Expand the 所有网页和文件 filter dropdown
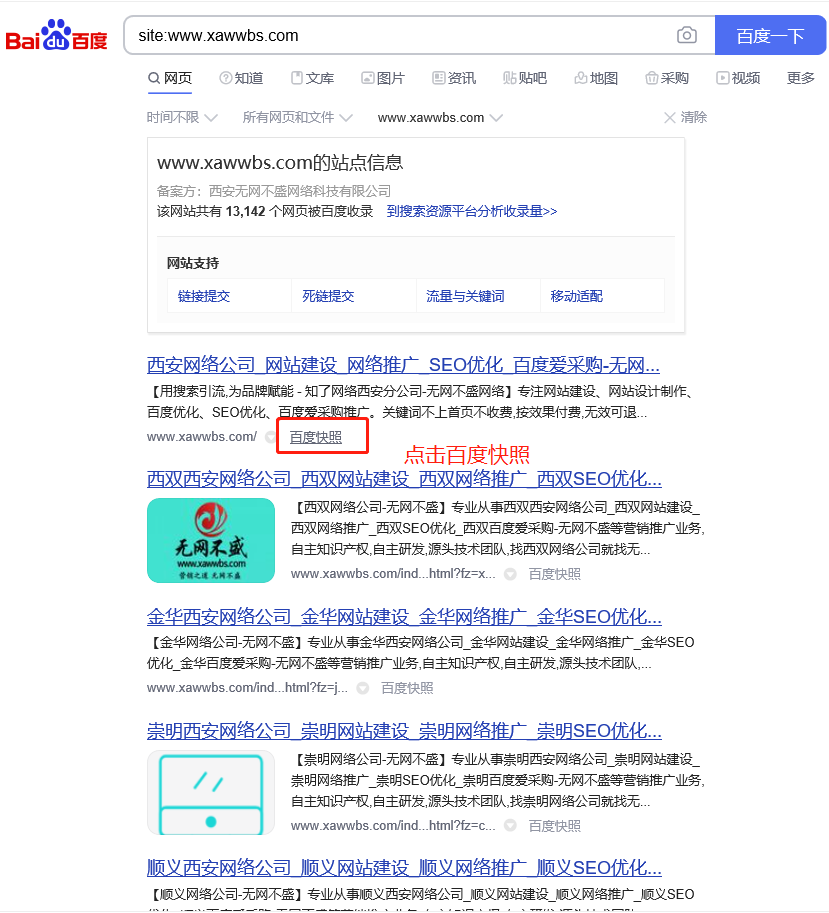The width and height of the screenshot is (829, 913). coord(297,118)
